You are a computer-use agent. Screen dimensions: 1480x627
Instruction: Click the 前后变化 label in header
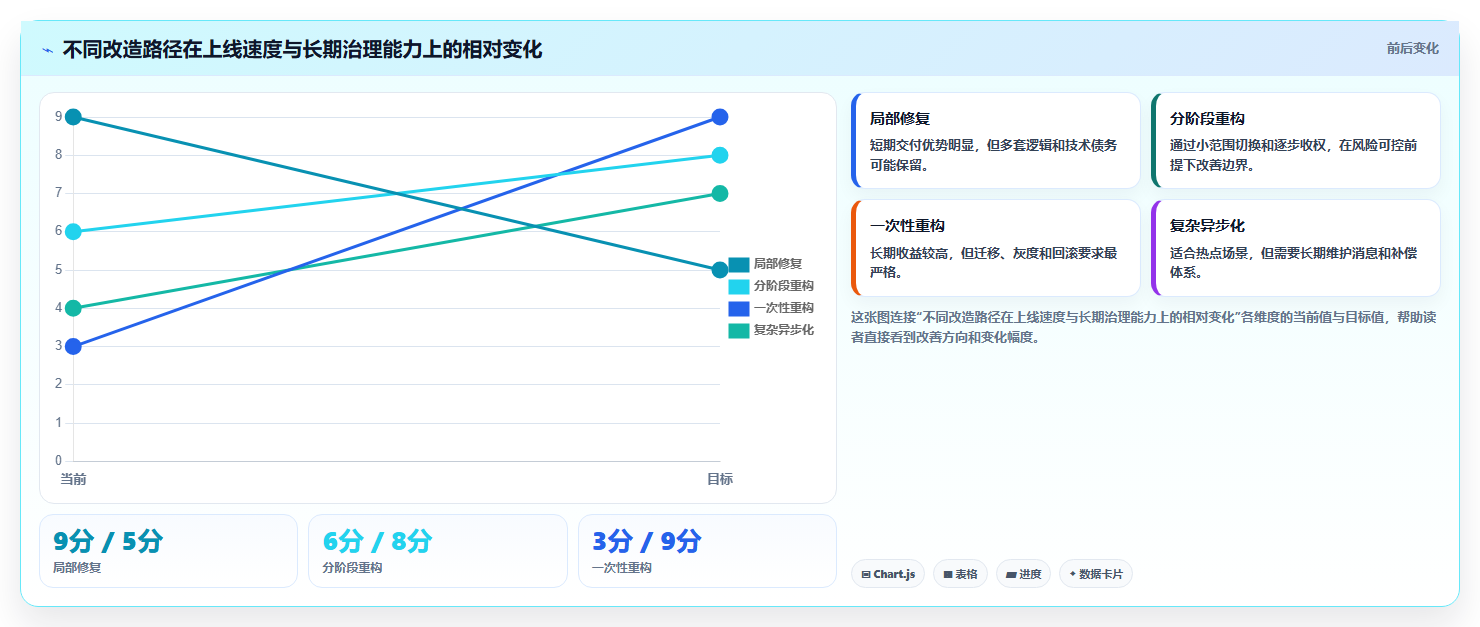(1412, 48)
